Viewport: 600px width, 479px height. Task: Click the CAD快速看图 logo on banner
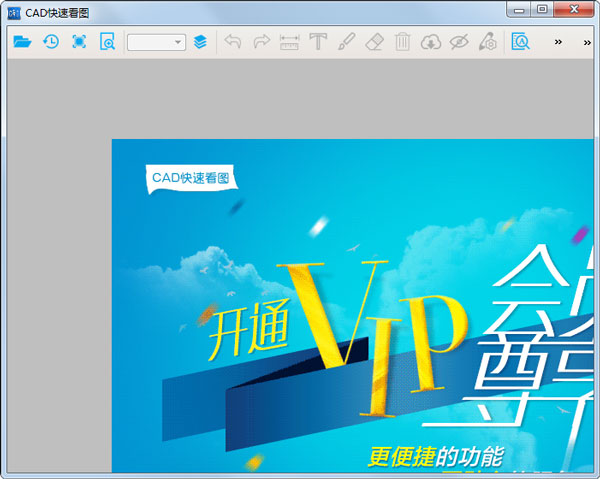tap(191, 178)
